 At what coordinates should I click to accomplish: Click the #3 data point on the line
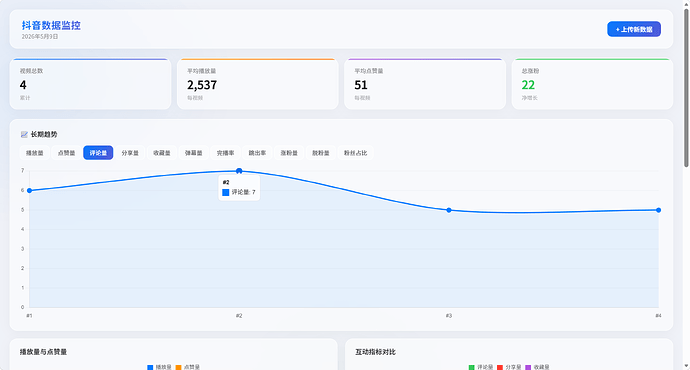(x=449, y=210)
